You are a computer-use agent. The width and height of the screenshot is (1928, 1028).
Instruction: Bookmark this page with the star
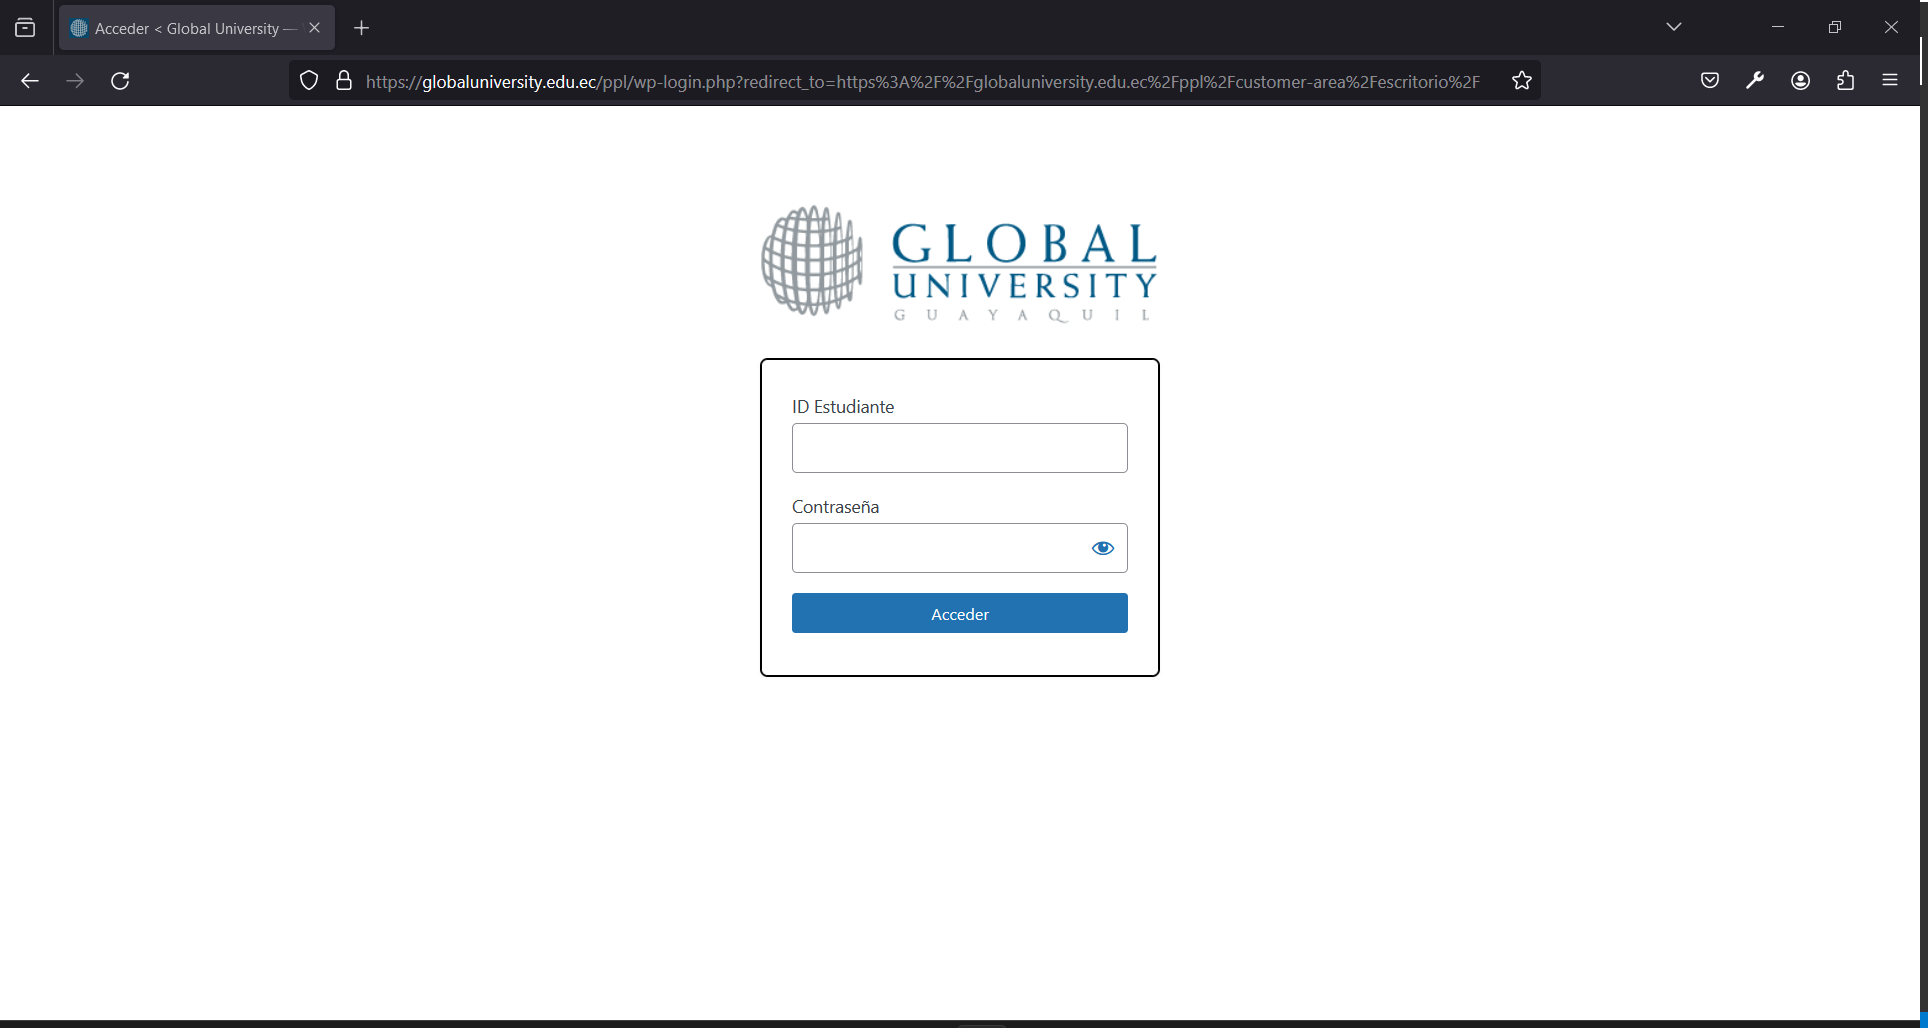pyautogui.click(x=1522, y=81)
